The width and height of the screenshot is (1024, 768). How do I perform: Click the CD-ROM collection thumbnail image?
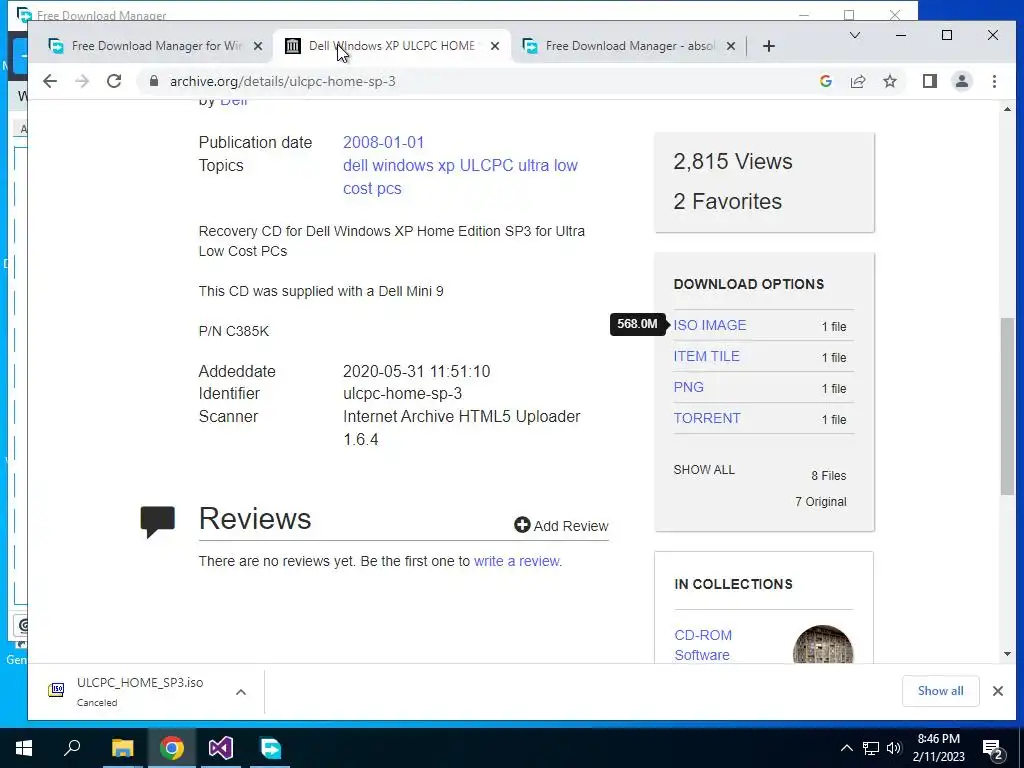click(x=823, y=645)
